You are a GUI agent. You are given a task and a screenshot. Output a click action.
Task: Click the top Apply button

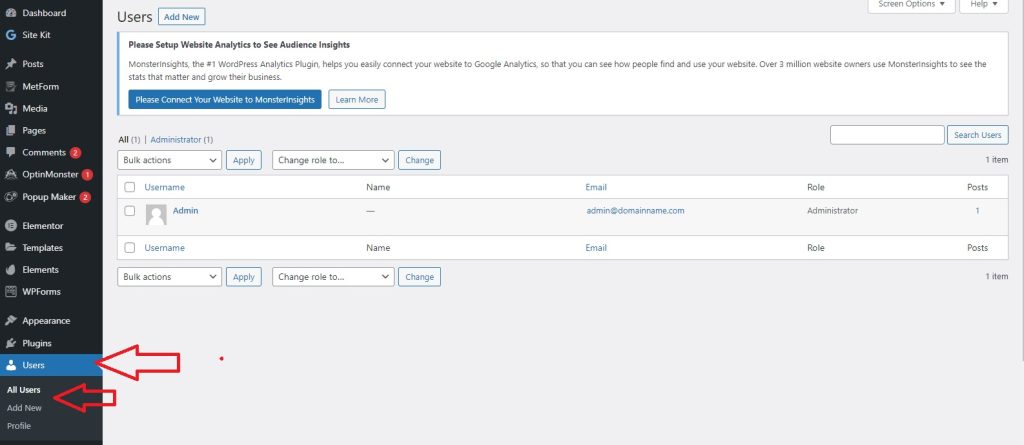pos(244,160)
